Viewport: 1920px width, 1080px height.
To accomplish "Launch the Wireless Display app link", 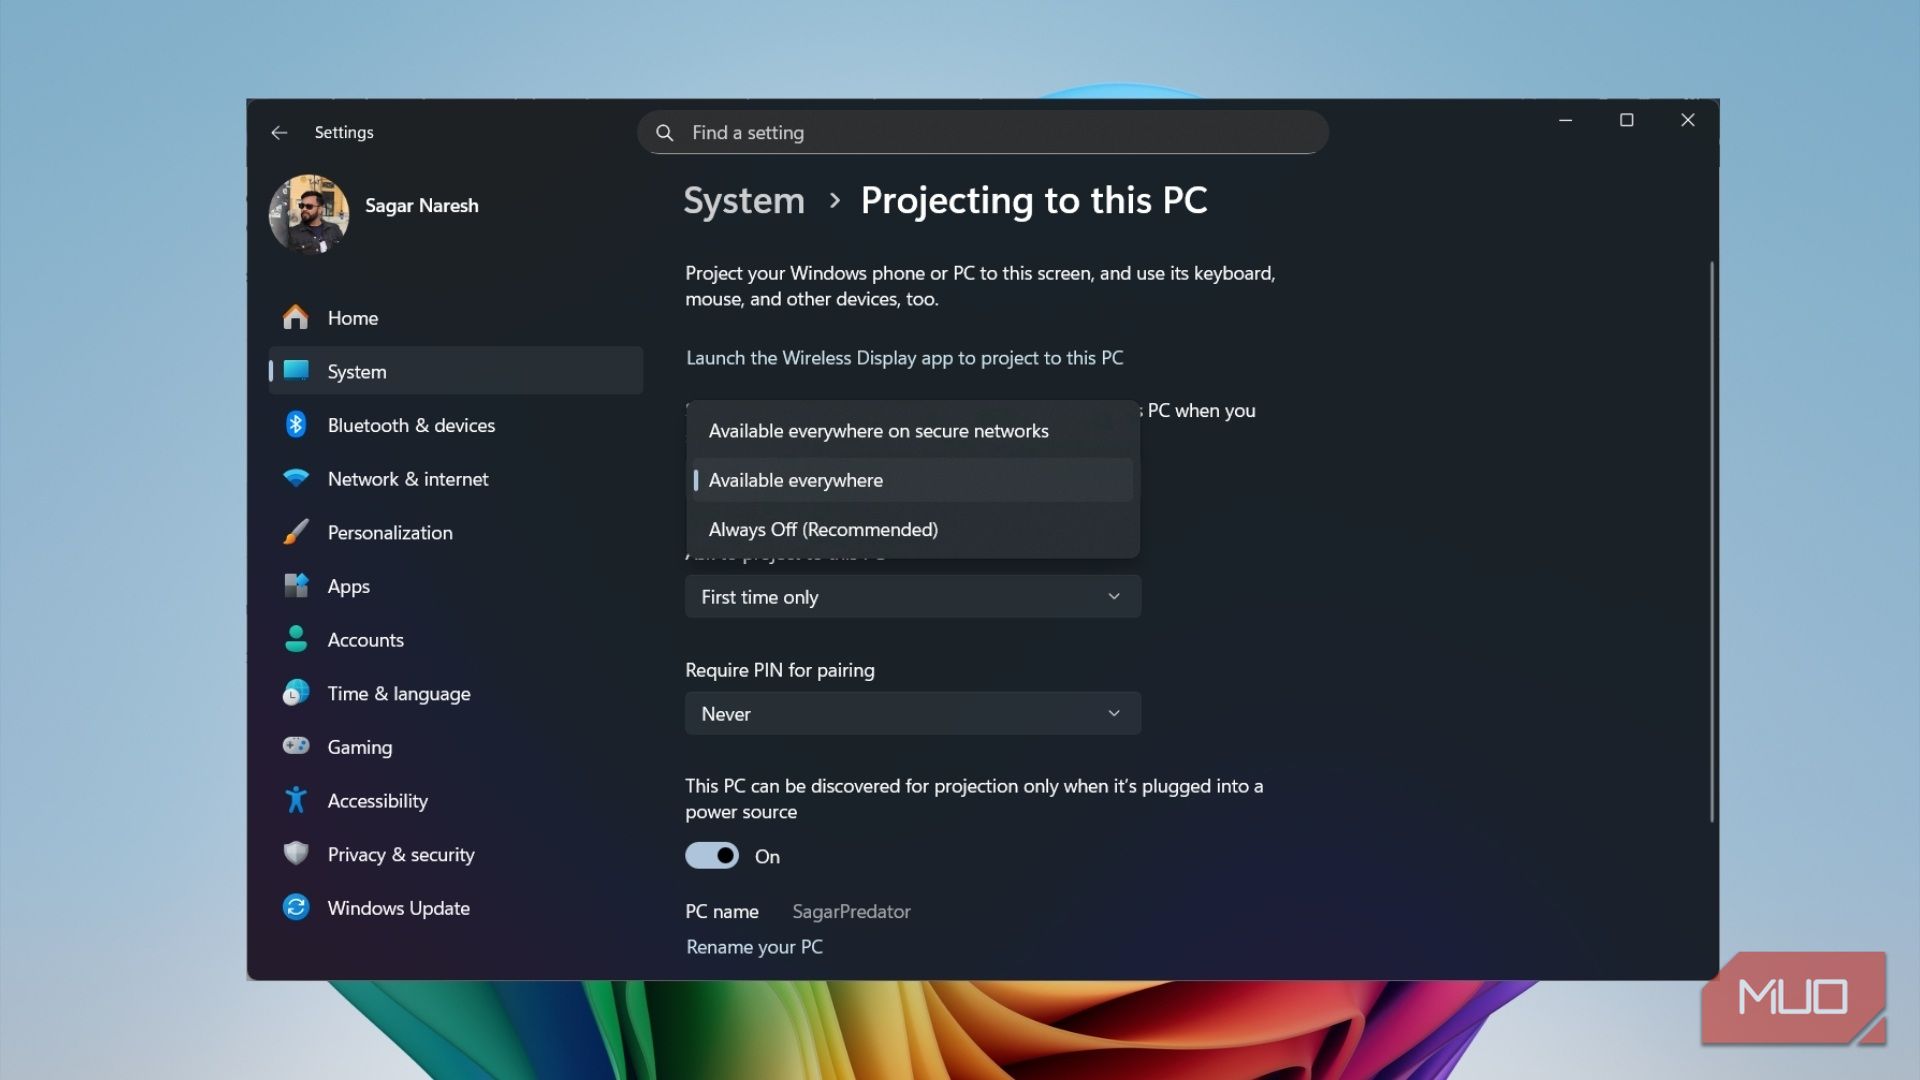I will click(904, 358).
